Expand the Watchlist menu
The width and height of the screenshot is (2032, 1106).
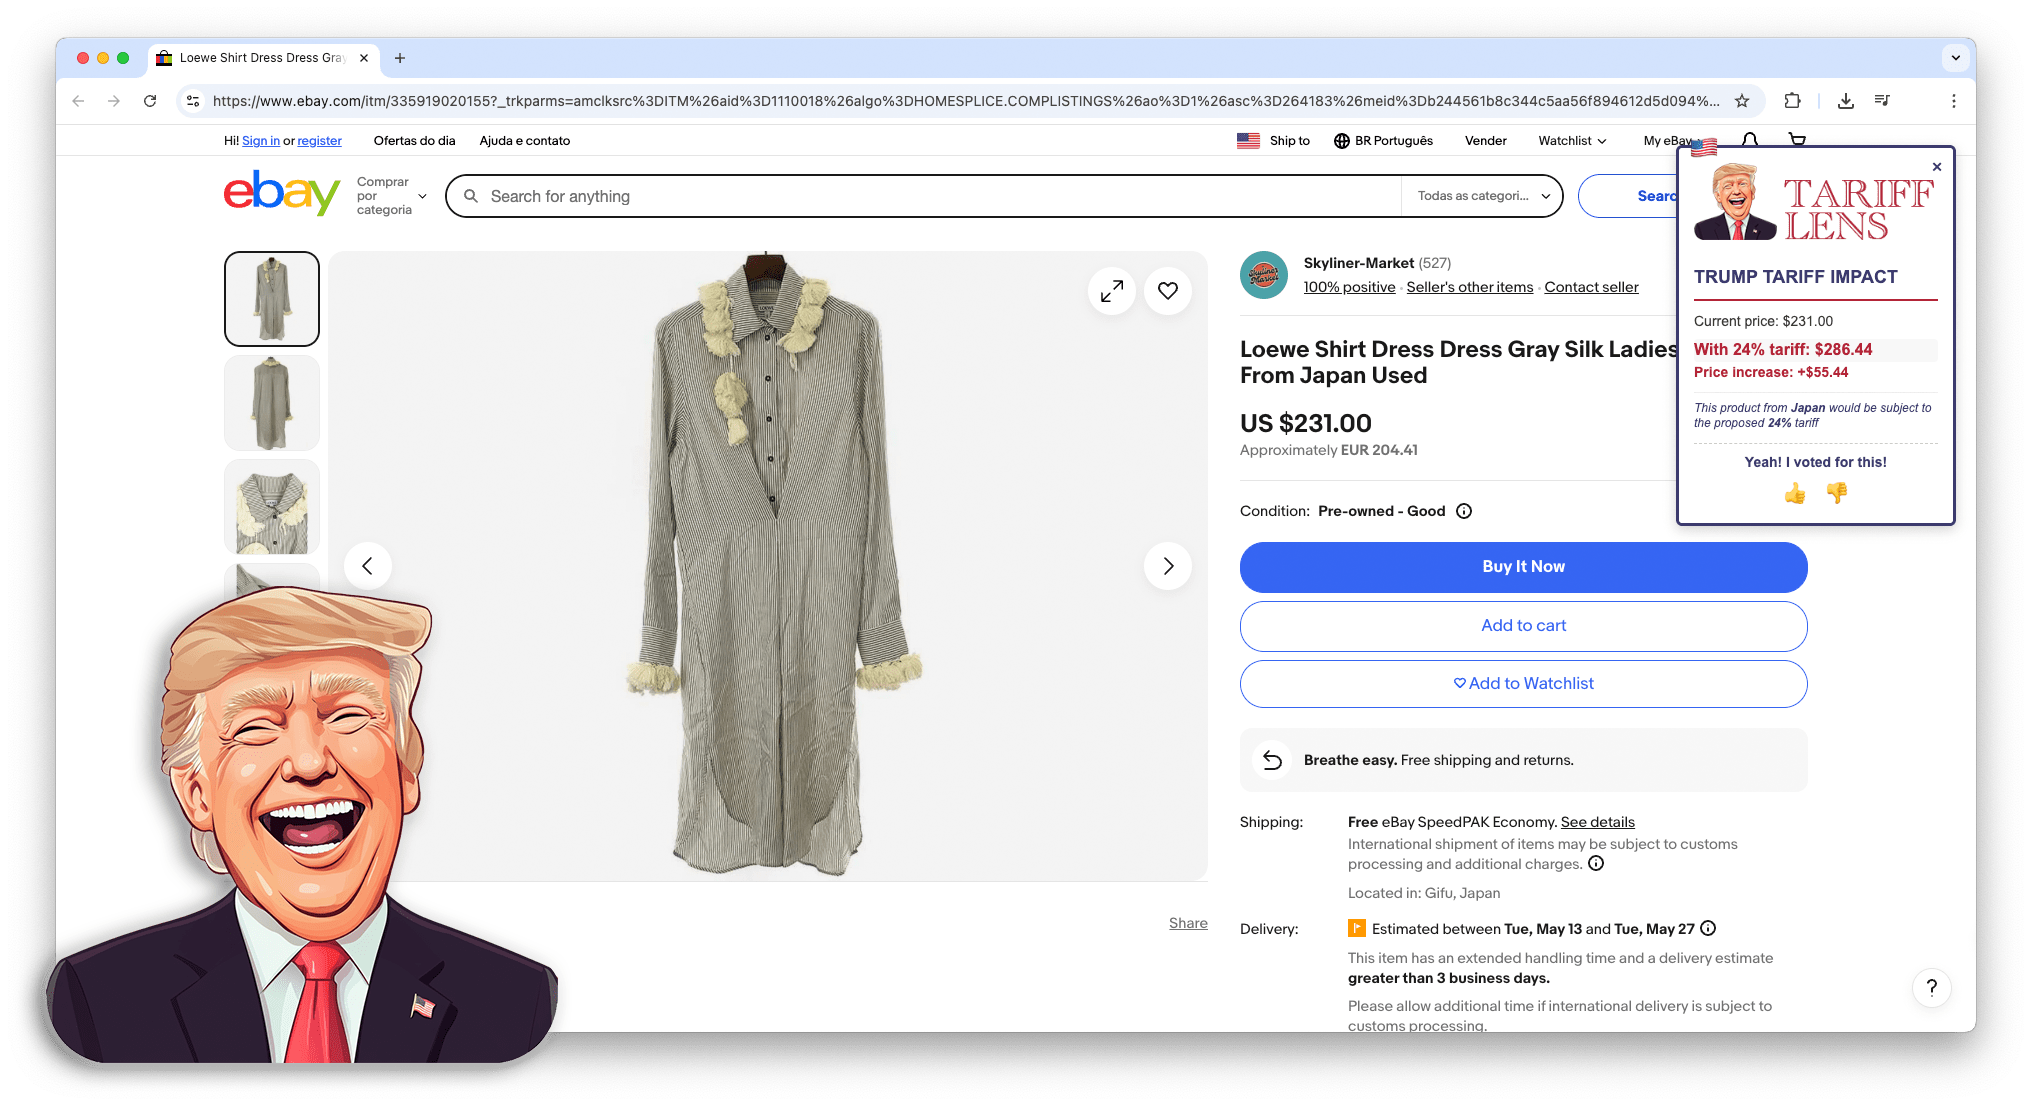(1572, 141)
